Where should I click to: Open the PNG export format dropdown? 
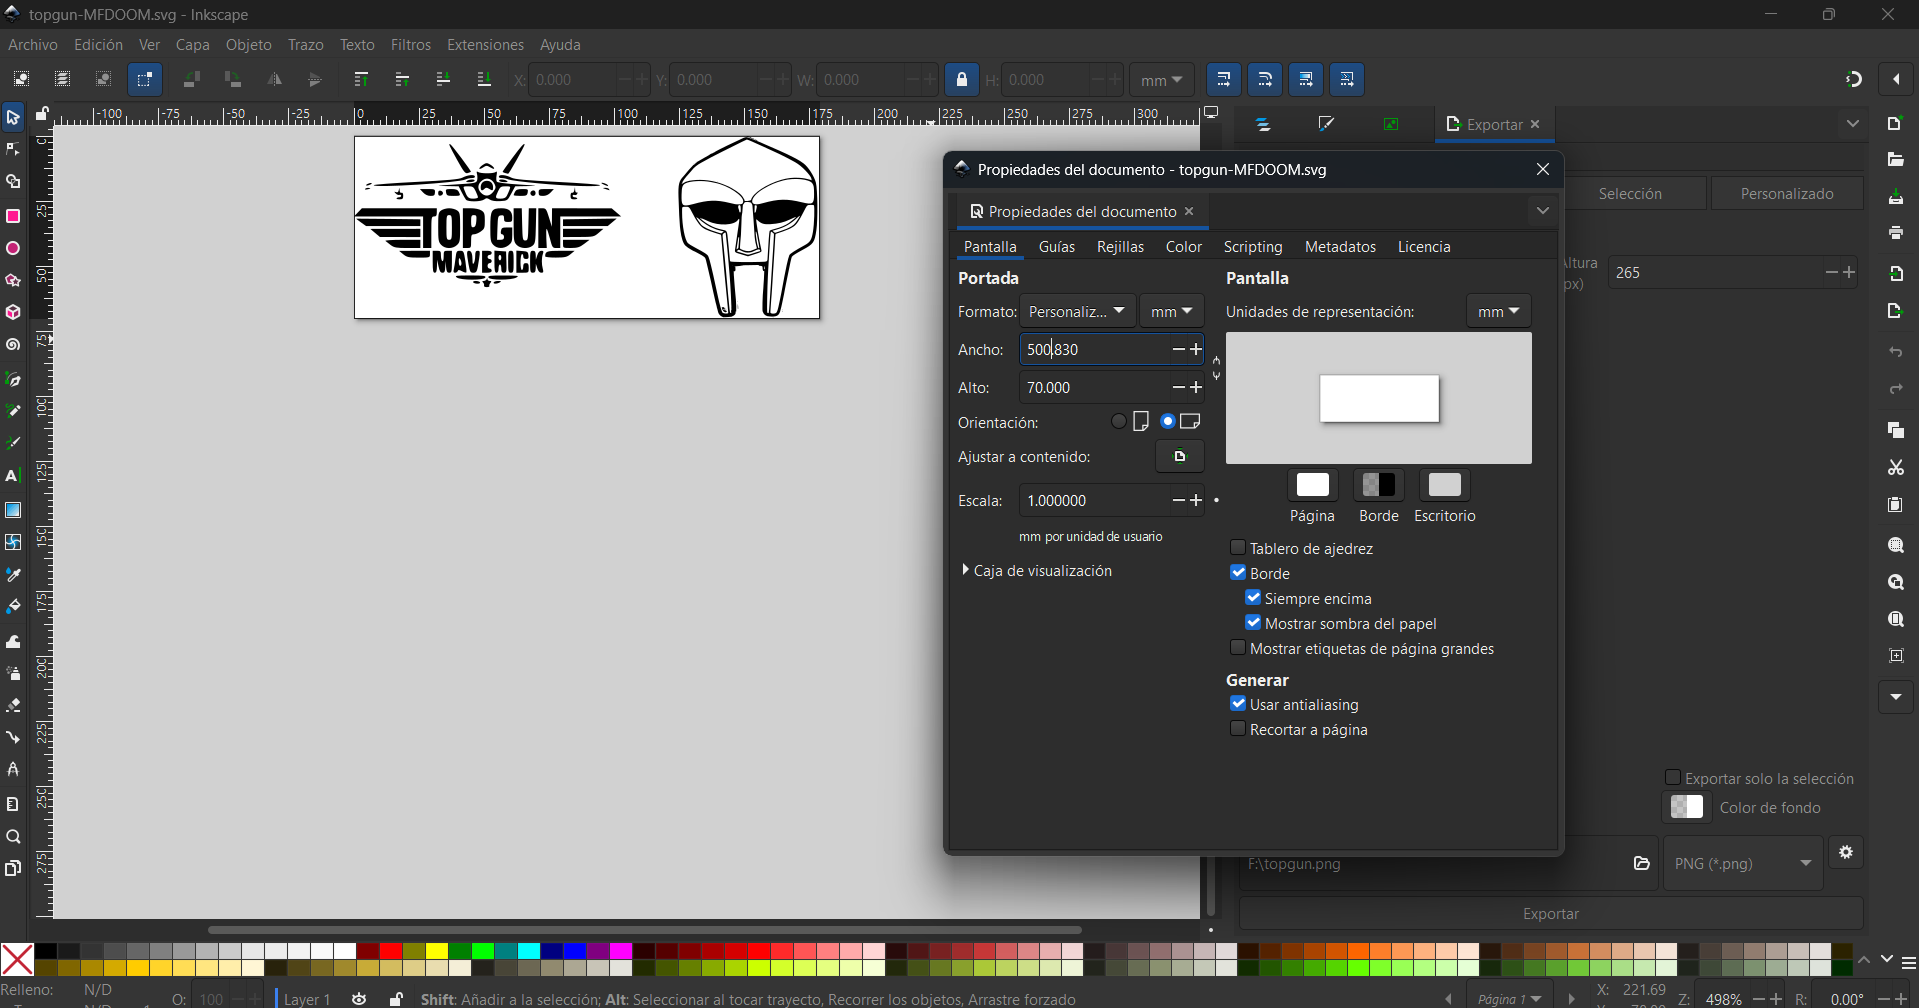coord(1743,863)
